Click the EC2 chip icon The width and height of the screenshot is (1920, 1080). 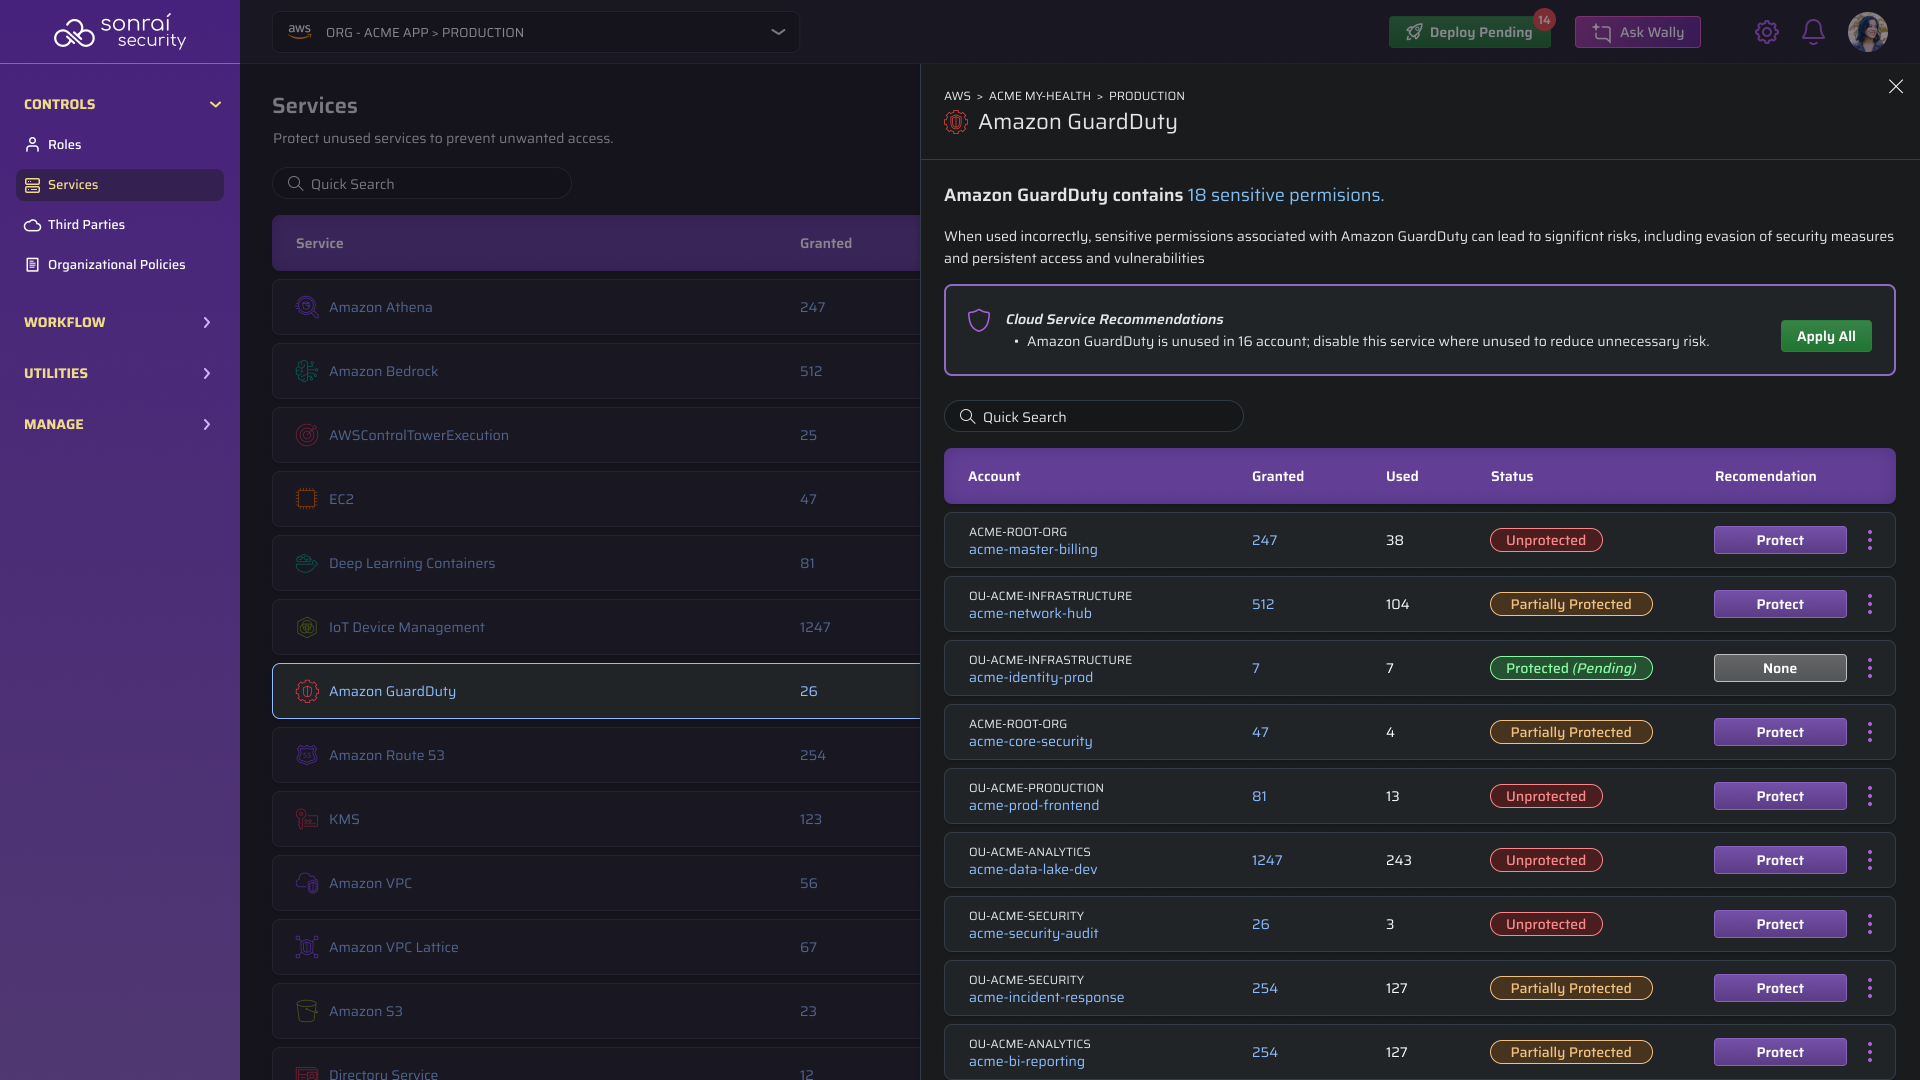click(x=307, y=499)
